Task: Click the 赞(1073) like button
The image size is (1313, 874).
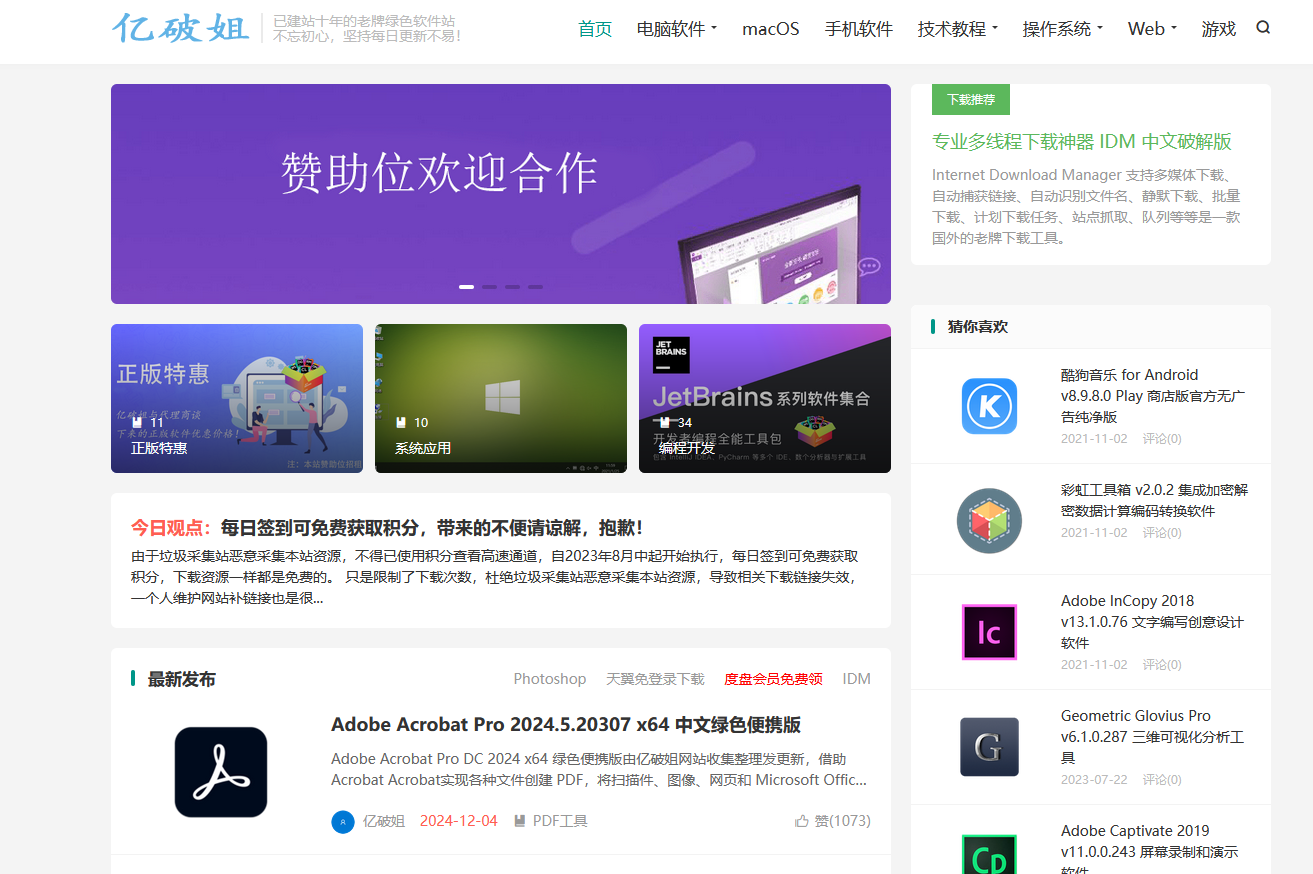Action: [833, 821]
